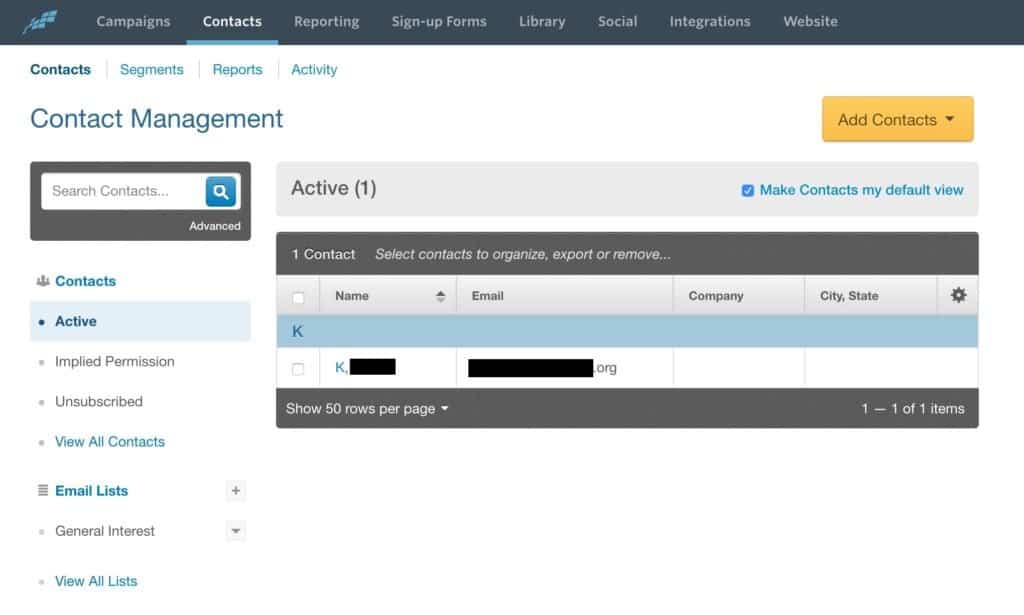Screen dimensions: 1024x615
Task: Select Unsubscribed in the sidebar
Action: pos(99,402)
